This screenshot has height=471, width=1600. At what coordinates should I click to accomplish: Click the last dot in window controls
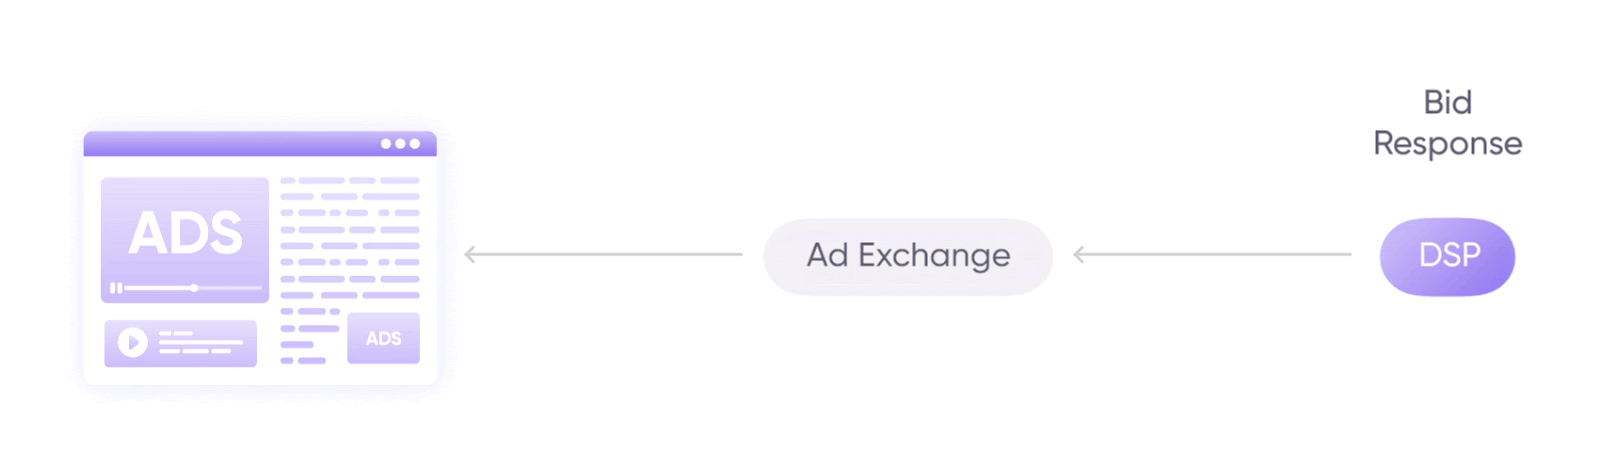click(x=415, y=144)
